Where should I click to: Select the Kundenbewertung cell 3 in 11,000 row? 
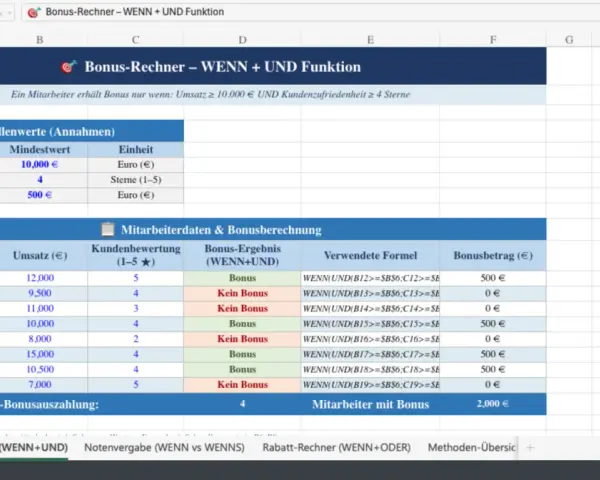tap(135, 309)
